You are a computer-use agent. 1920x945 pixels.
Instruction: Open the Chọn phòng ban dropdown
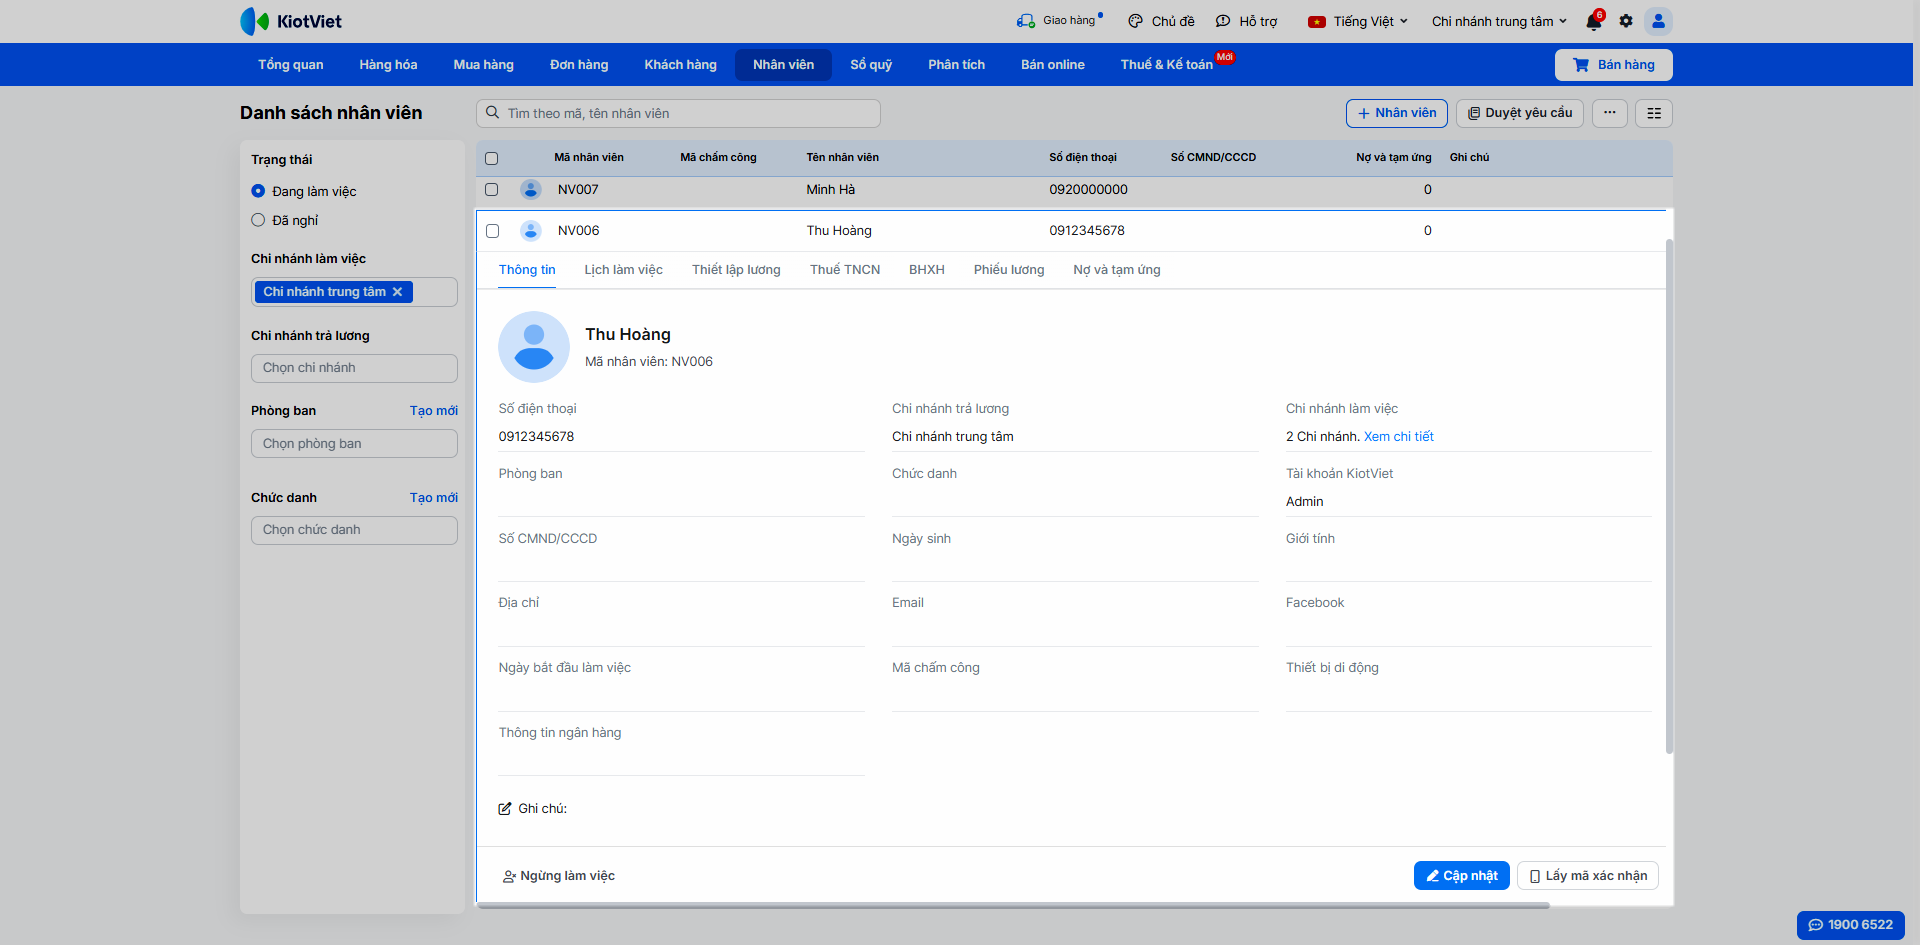tap(354, 444)
